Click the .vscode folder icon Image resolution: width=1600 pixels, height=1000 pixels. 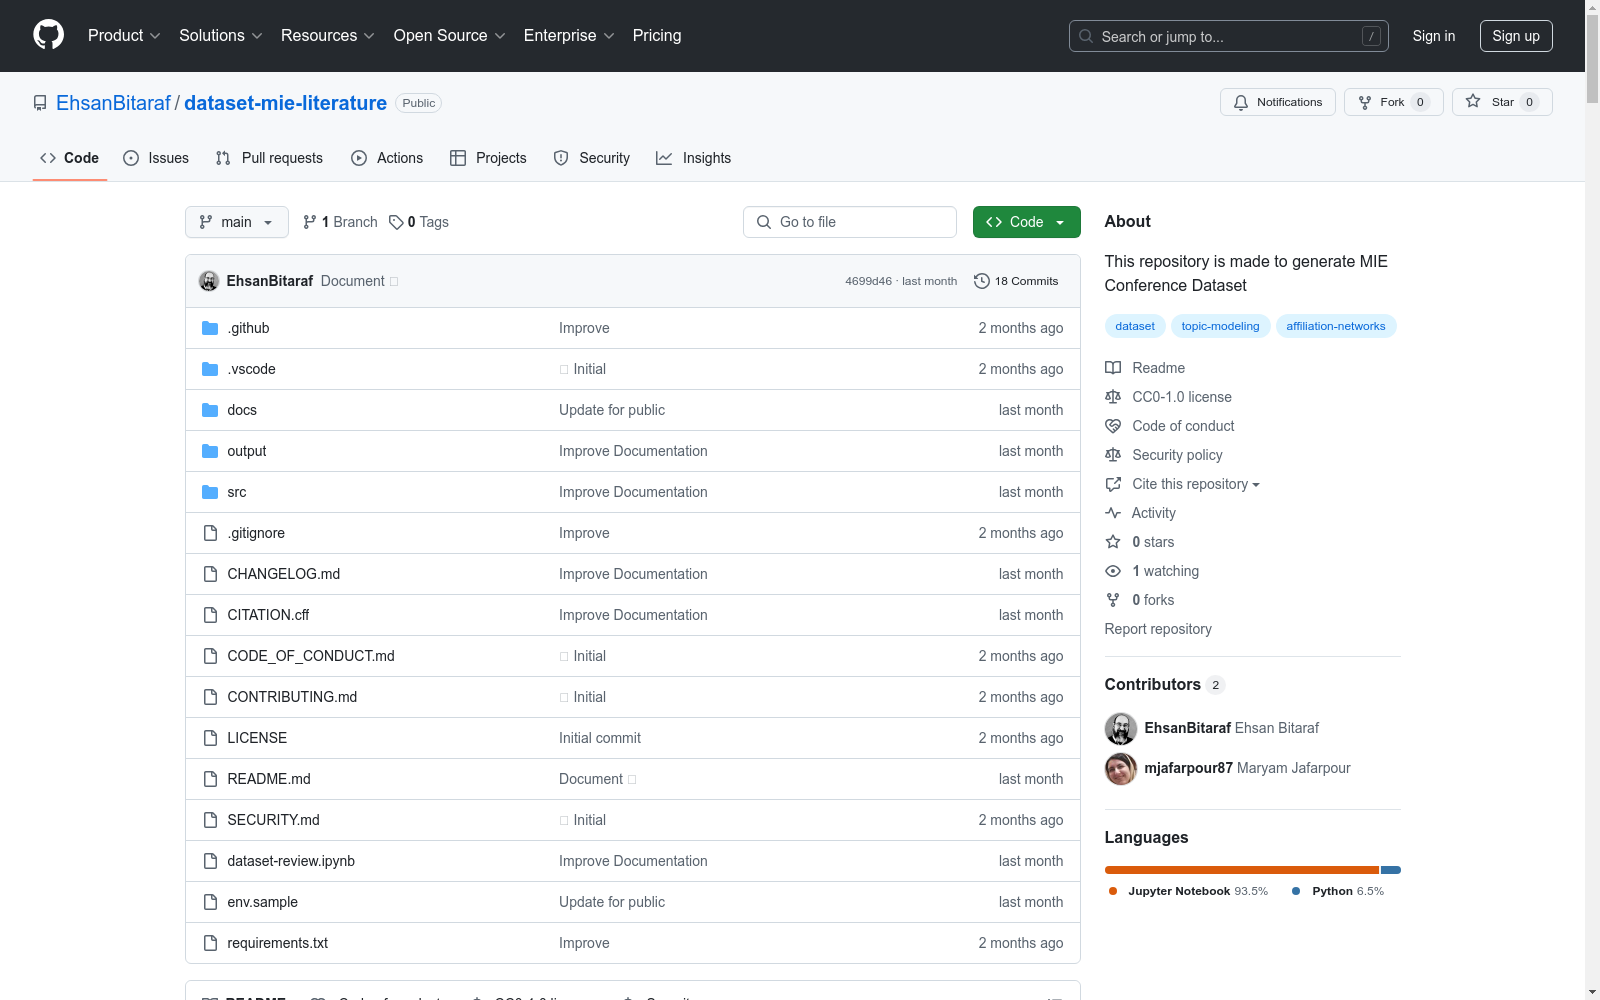click(210, 369)
